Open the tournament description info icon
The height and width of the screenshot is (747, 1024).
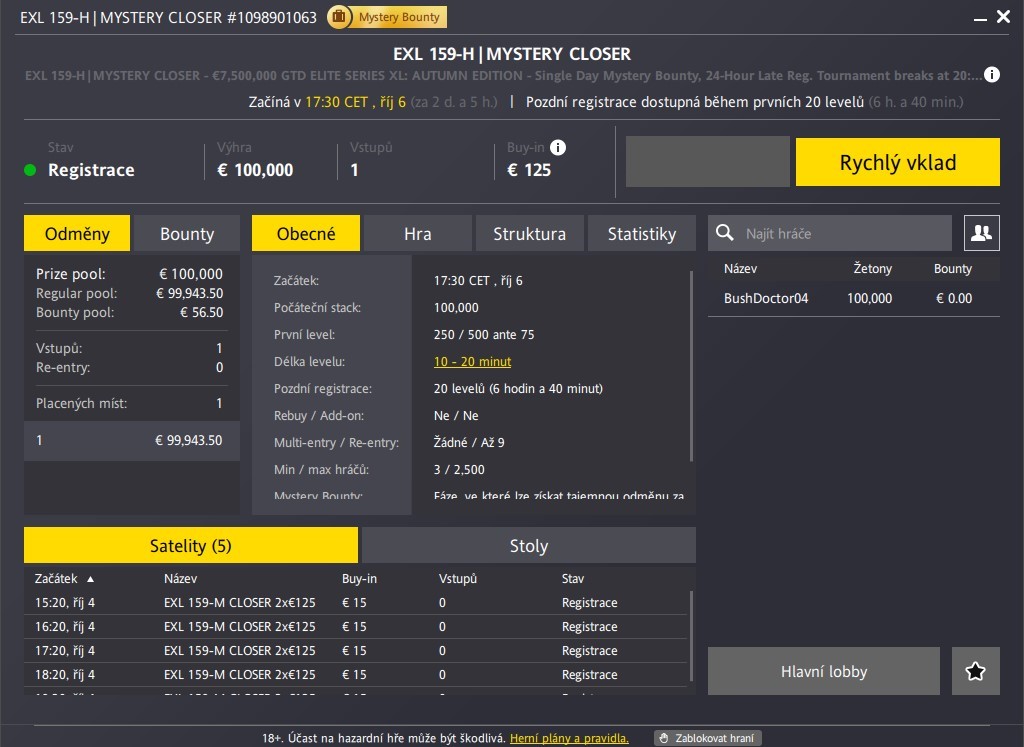(x=991, y=74)
